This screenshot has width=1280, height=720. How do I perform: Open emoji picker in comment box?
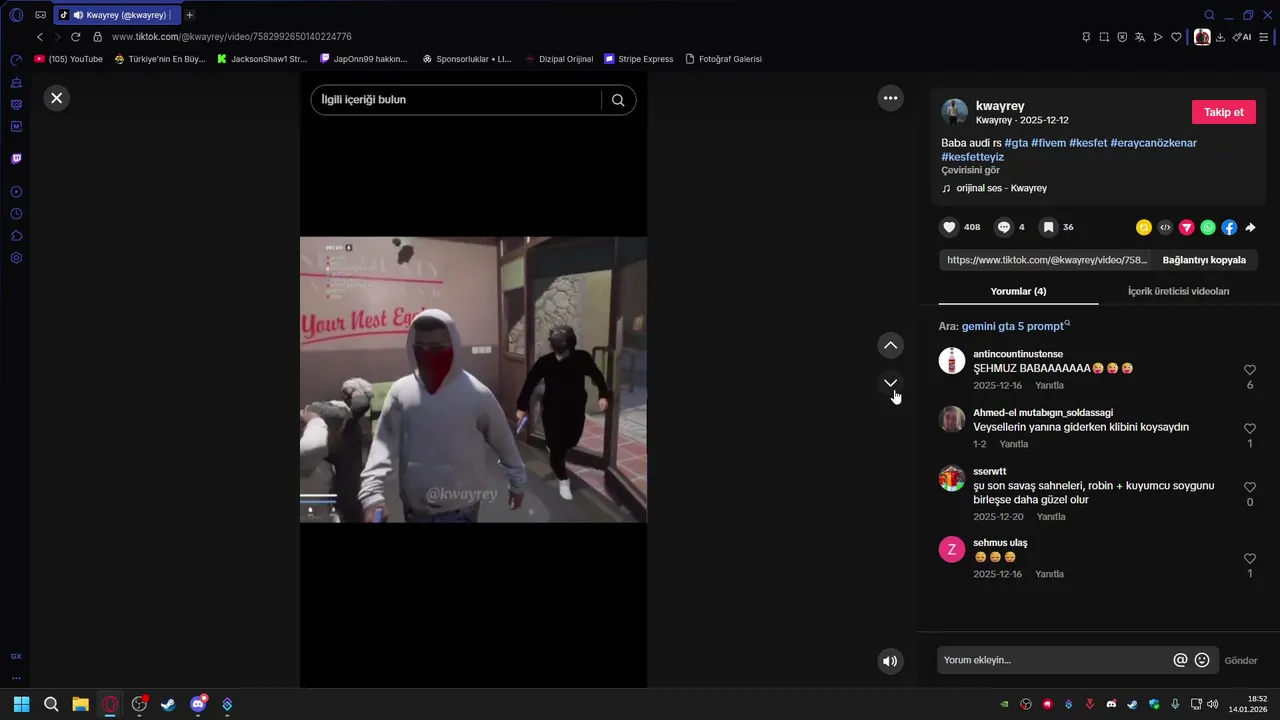(x=1202, y=660)
